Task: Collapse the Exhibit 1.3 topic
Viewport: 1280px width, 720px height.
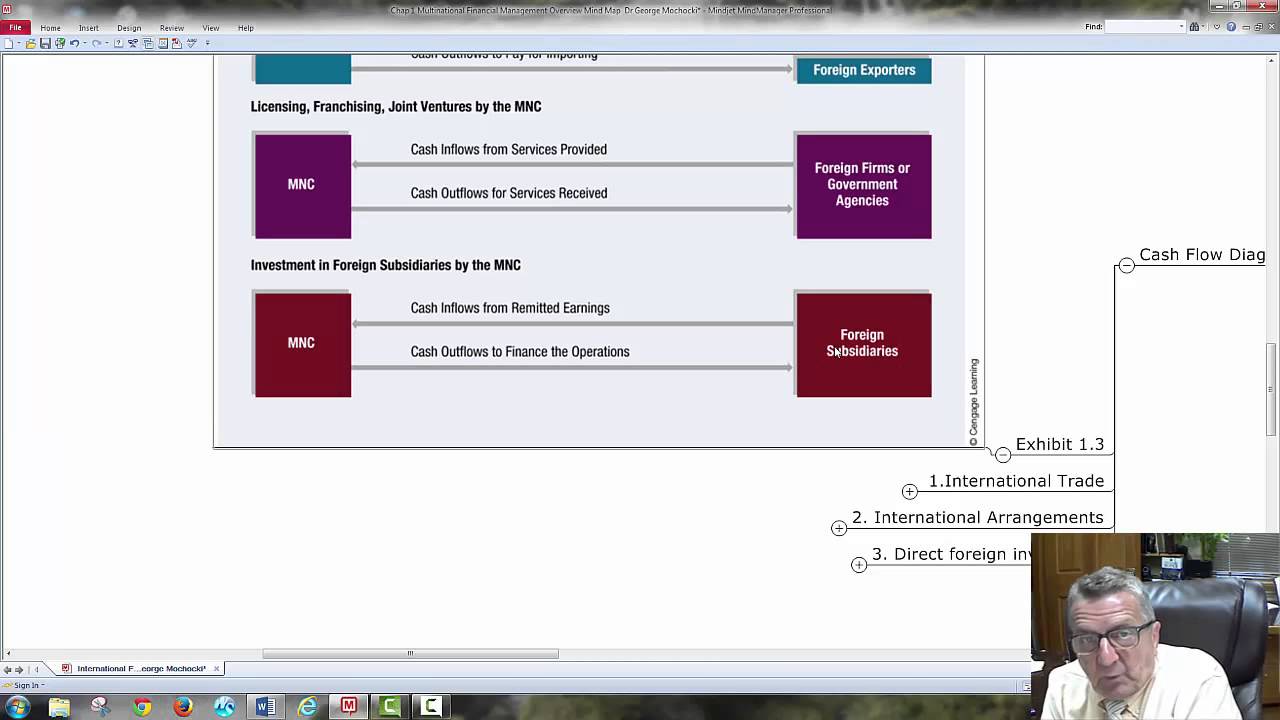Action: 1003,455
